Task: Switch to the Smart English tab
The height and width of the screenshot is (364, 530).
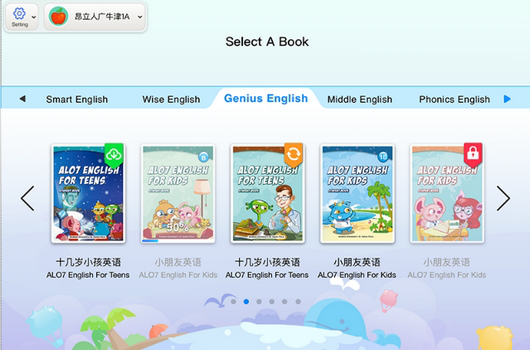Action: click(x=77, y=99)
